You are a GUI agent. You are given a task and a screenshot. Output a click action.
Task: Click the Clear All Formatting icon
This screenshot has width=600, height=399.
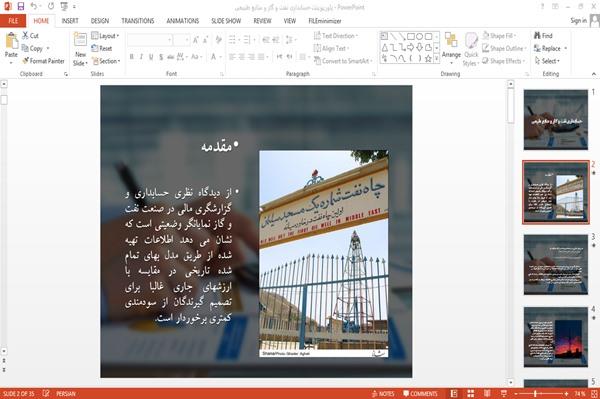(218, 40)
